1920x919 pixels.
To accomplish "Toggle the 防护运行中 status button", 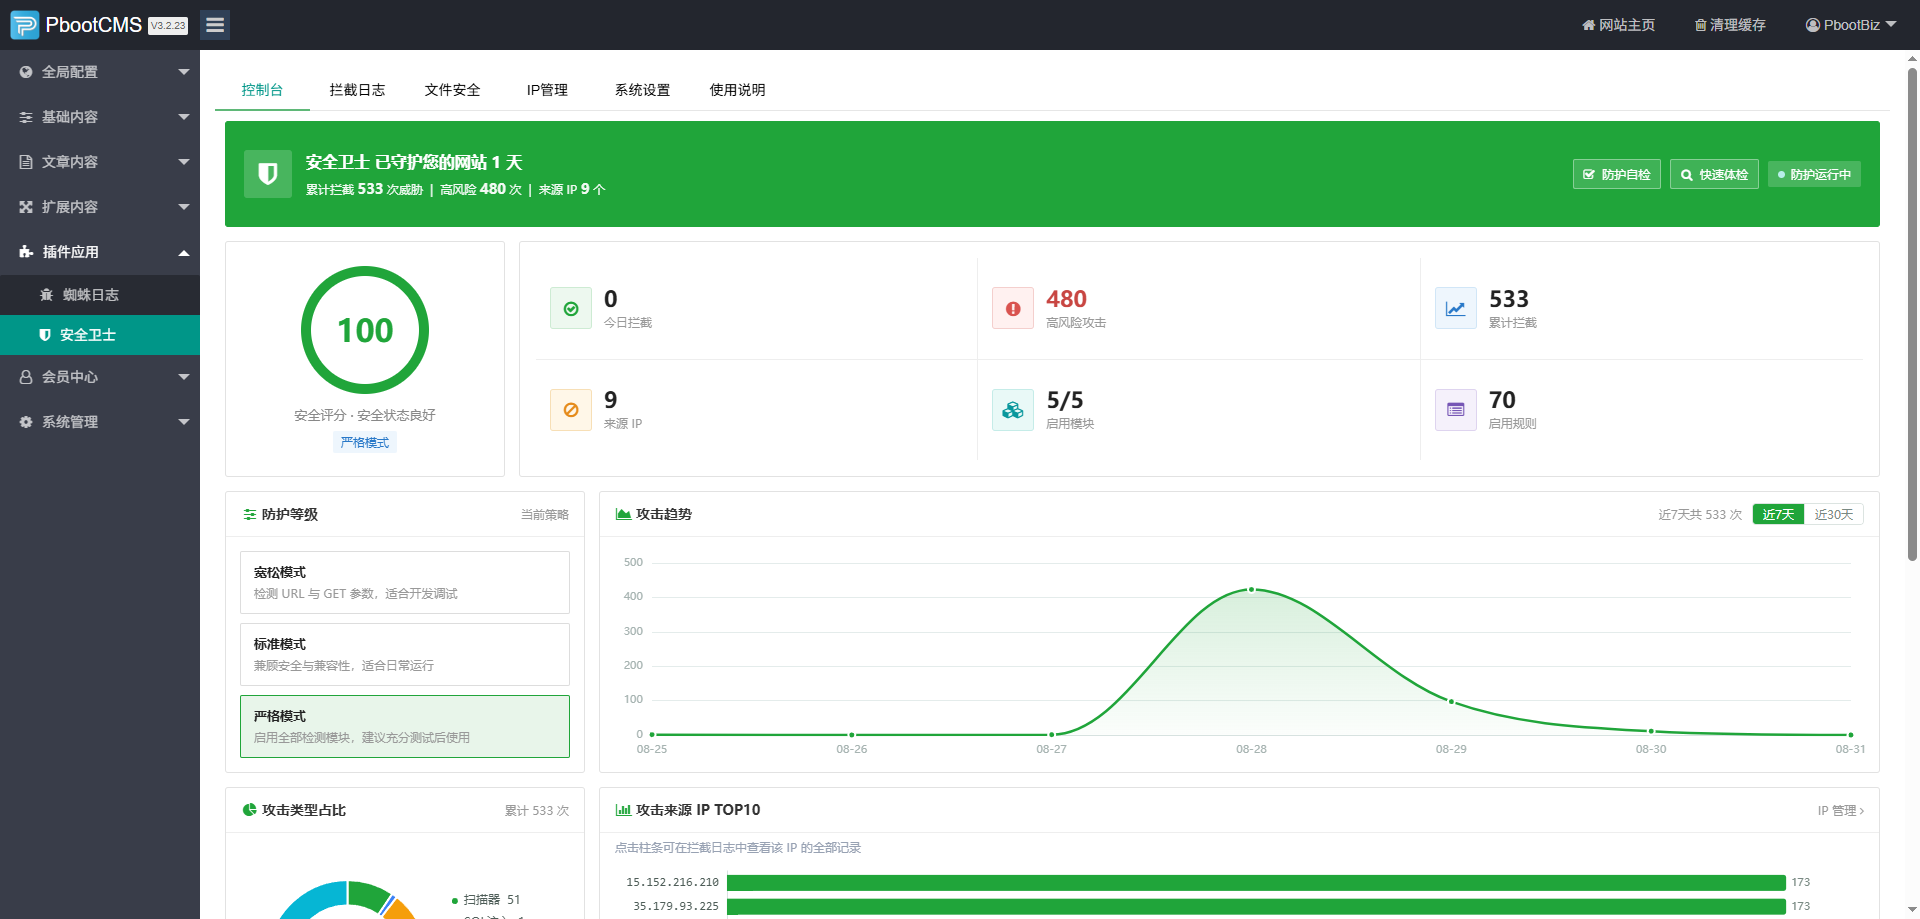I will (x=1814, y=174).
